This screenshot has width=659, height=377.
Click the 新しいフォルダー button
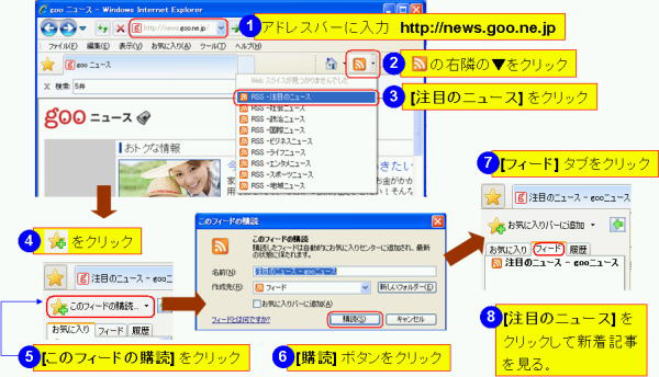click(407, 287)
